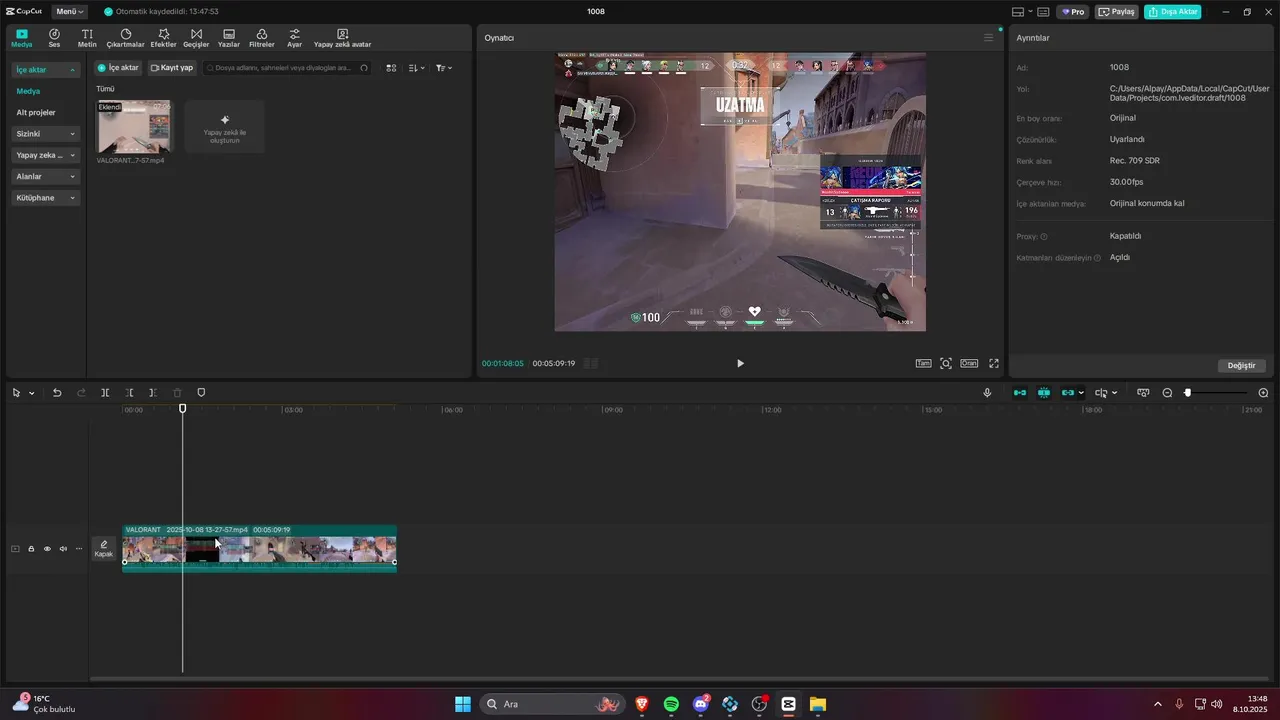Open the Filtreler filters tab

click(261, 38)
